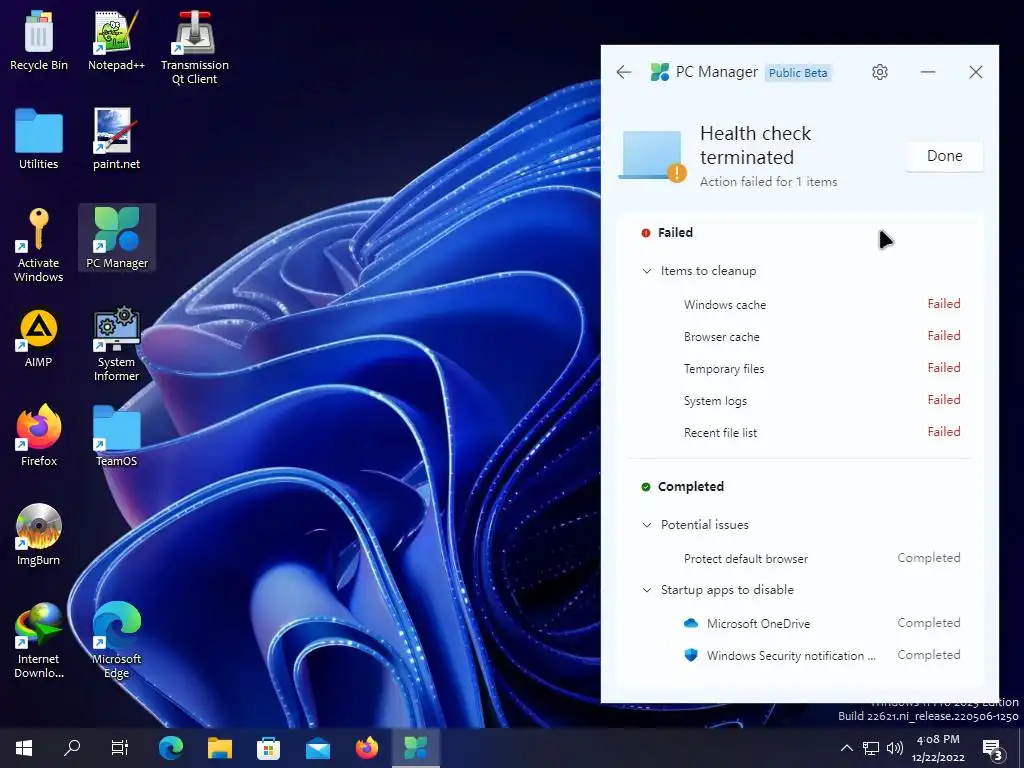Open network status tray icon

pyautogui.click(x=871, y=748)
